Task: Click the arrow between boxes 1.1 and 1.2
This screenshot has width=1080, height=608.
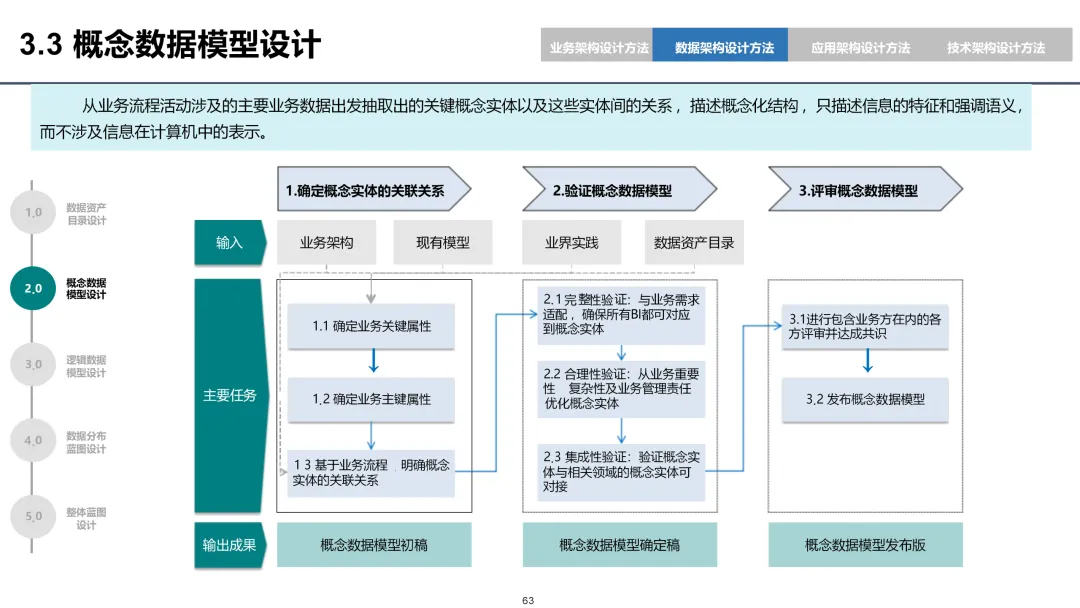Action: (373, 361)
